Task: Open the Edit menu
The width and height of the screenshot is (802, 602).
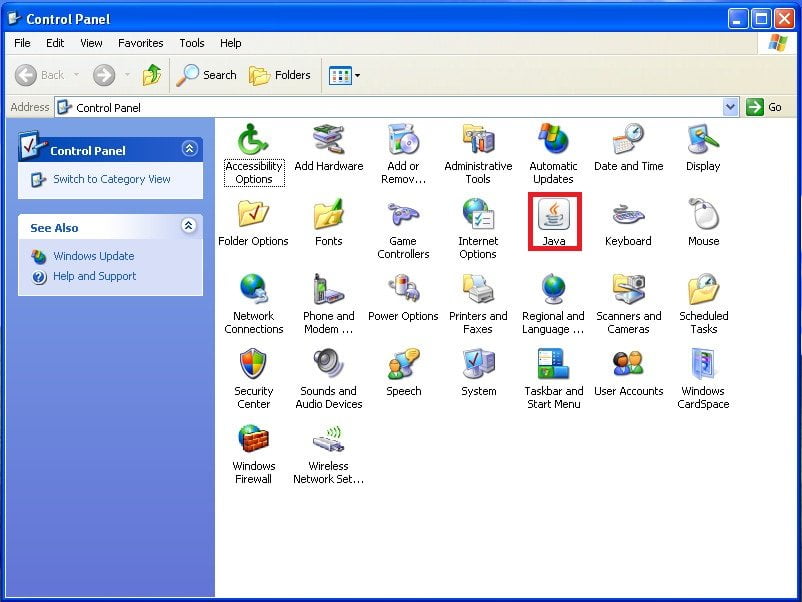Action: (x=55, y=43)
